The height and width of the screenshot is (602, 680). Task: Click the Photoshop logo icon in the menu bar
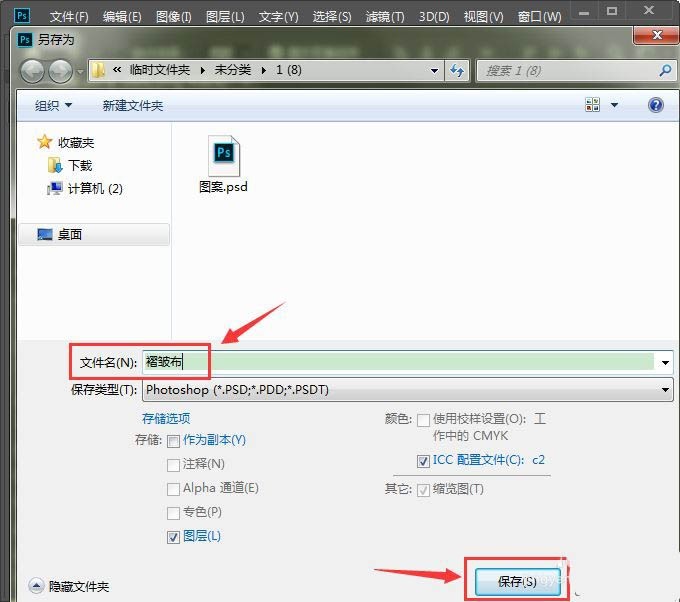[22, 16]
